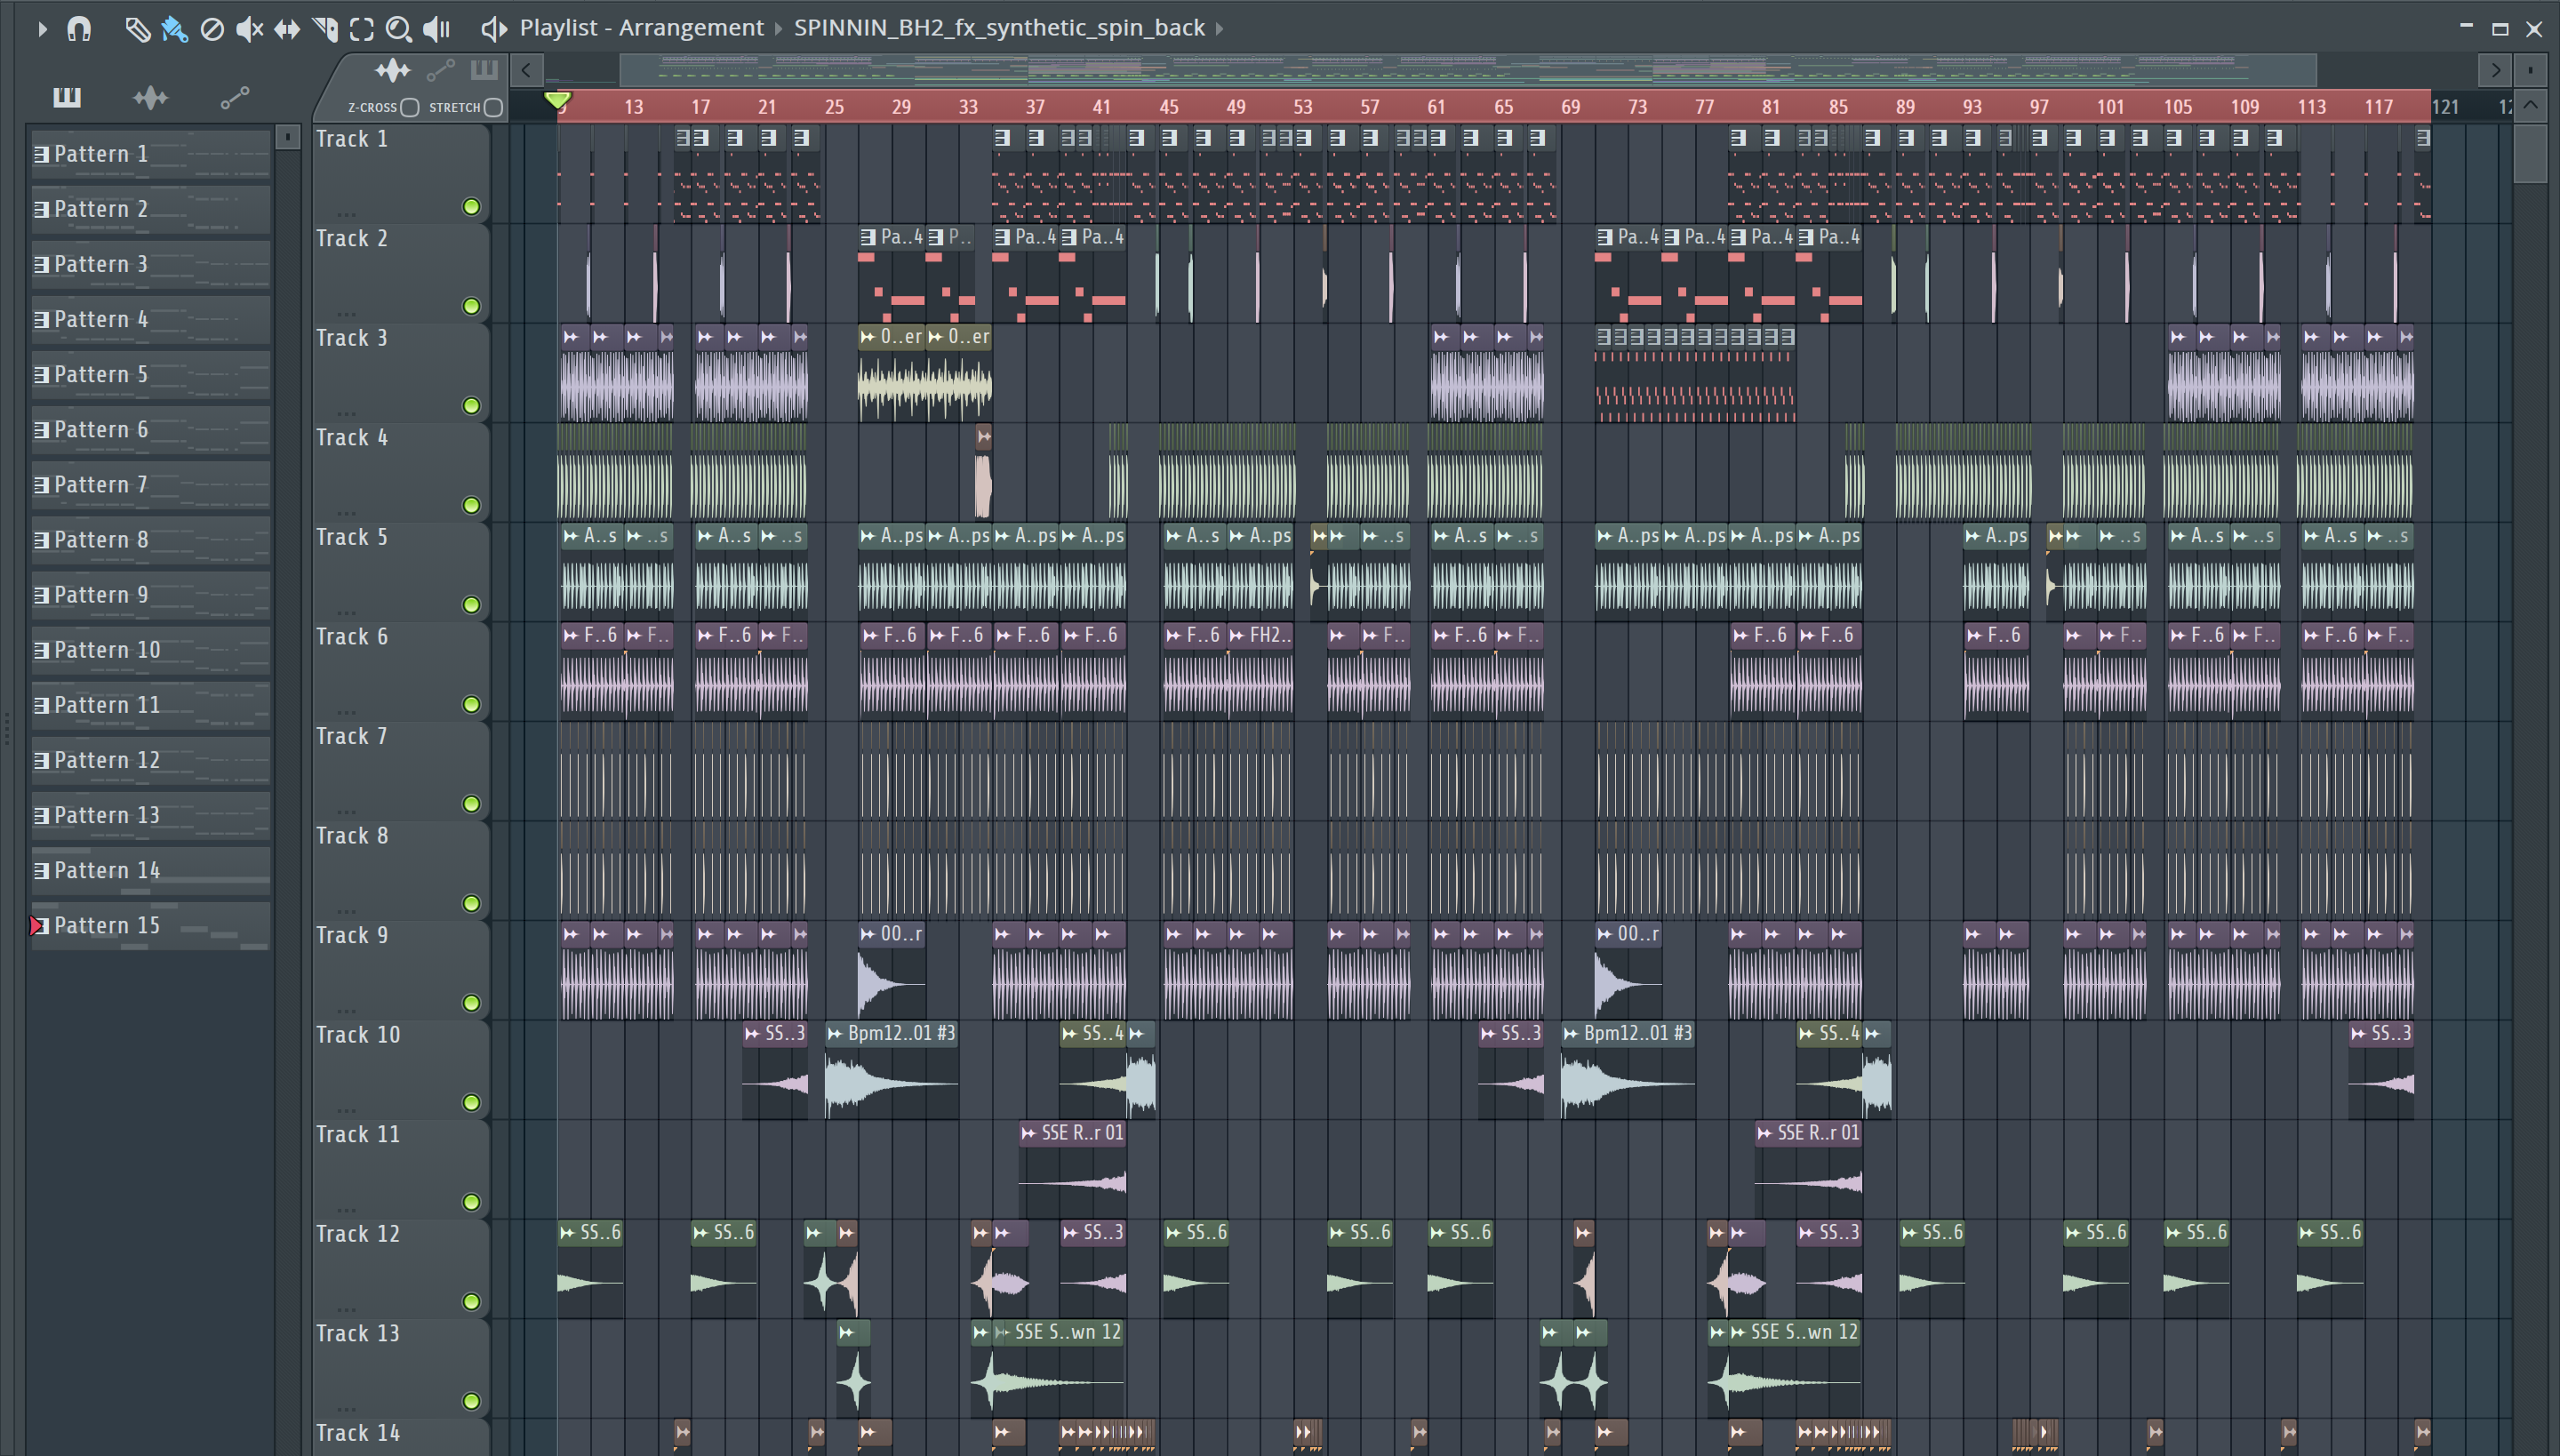Mute Track 2 with its green LED
Screen dimensions: 2560x1456
pos(471,306)
